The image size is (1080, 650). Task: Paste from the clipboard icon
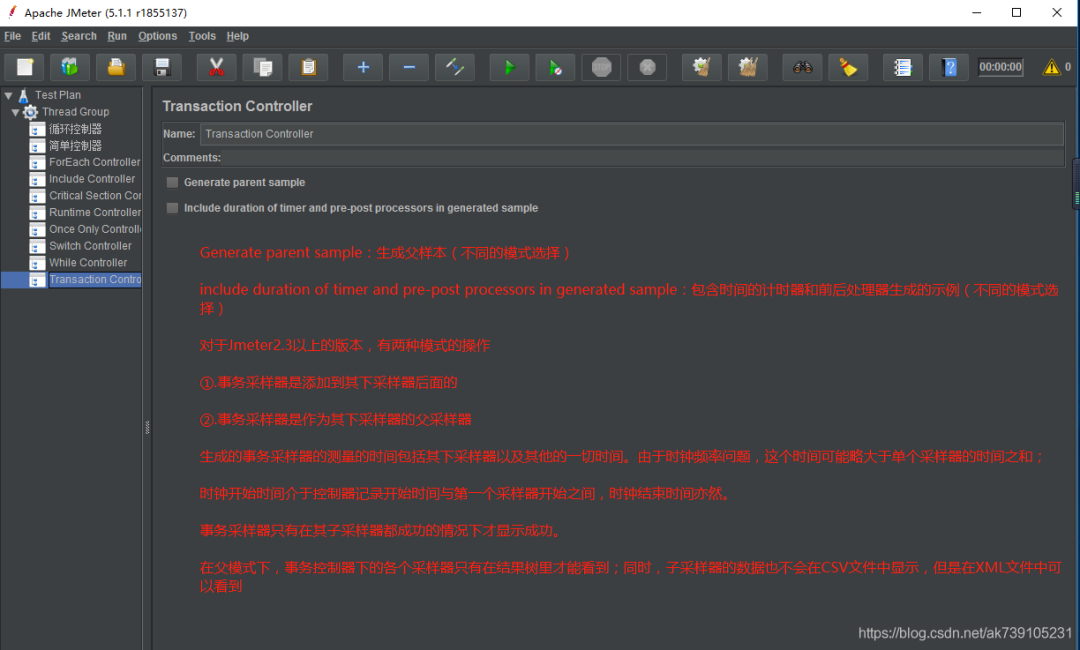[308, 67]
